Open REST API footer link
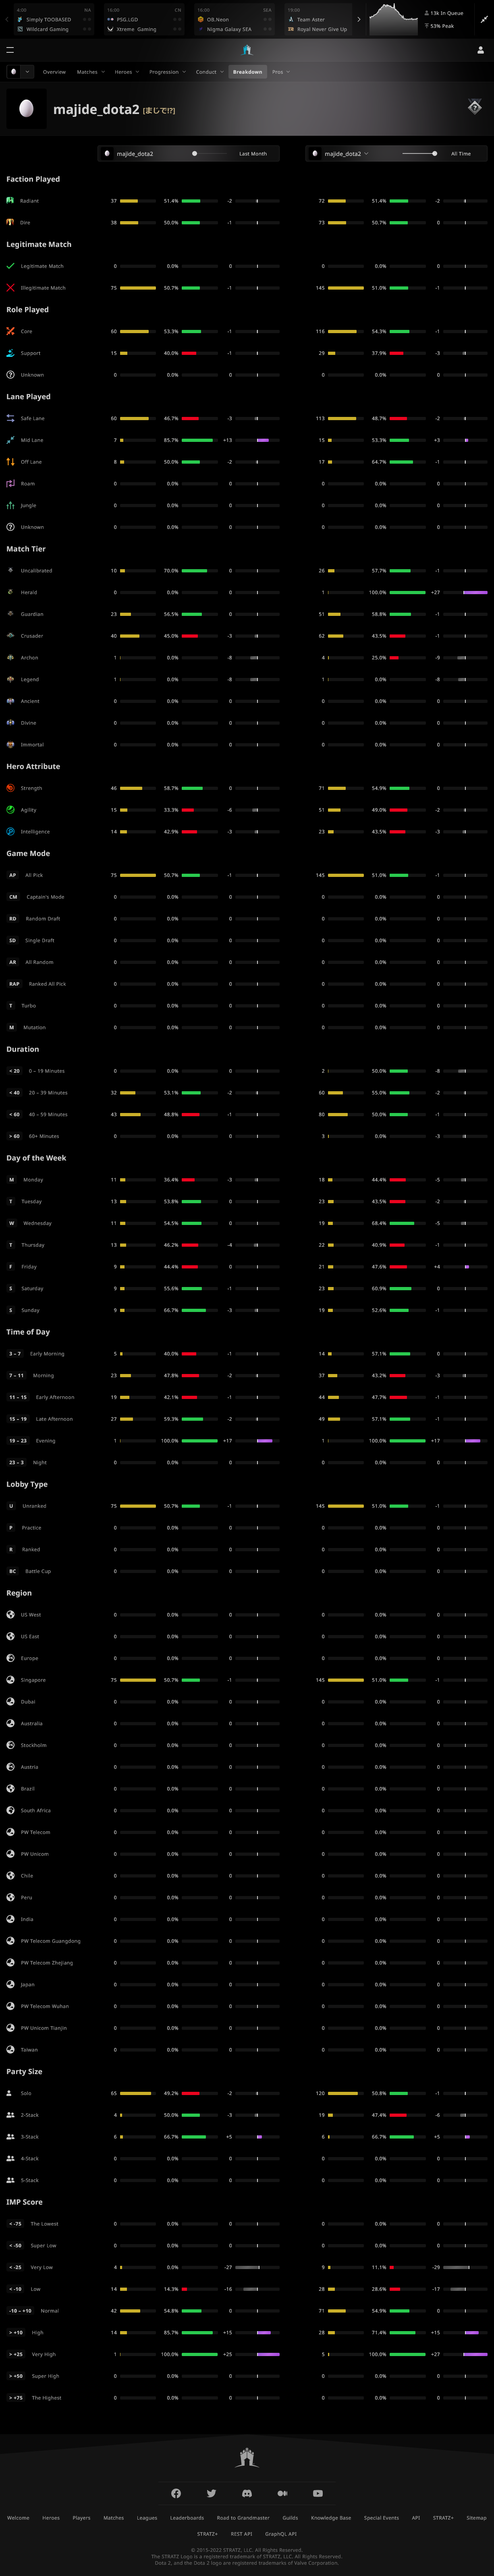This screenshot has width=494, height=2576. pyautogui.click(x=241, y=2534)
